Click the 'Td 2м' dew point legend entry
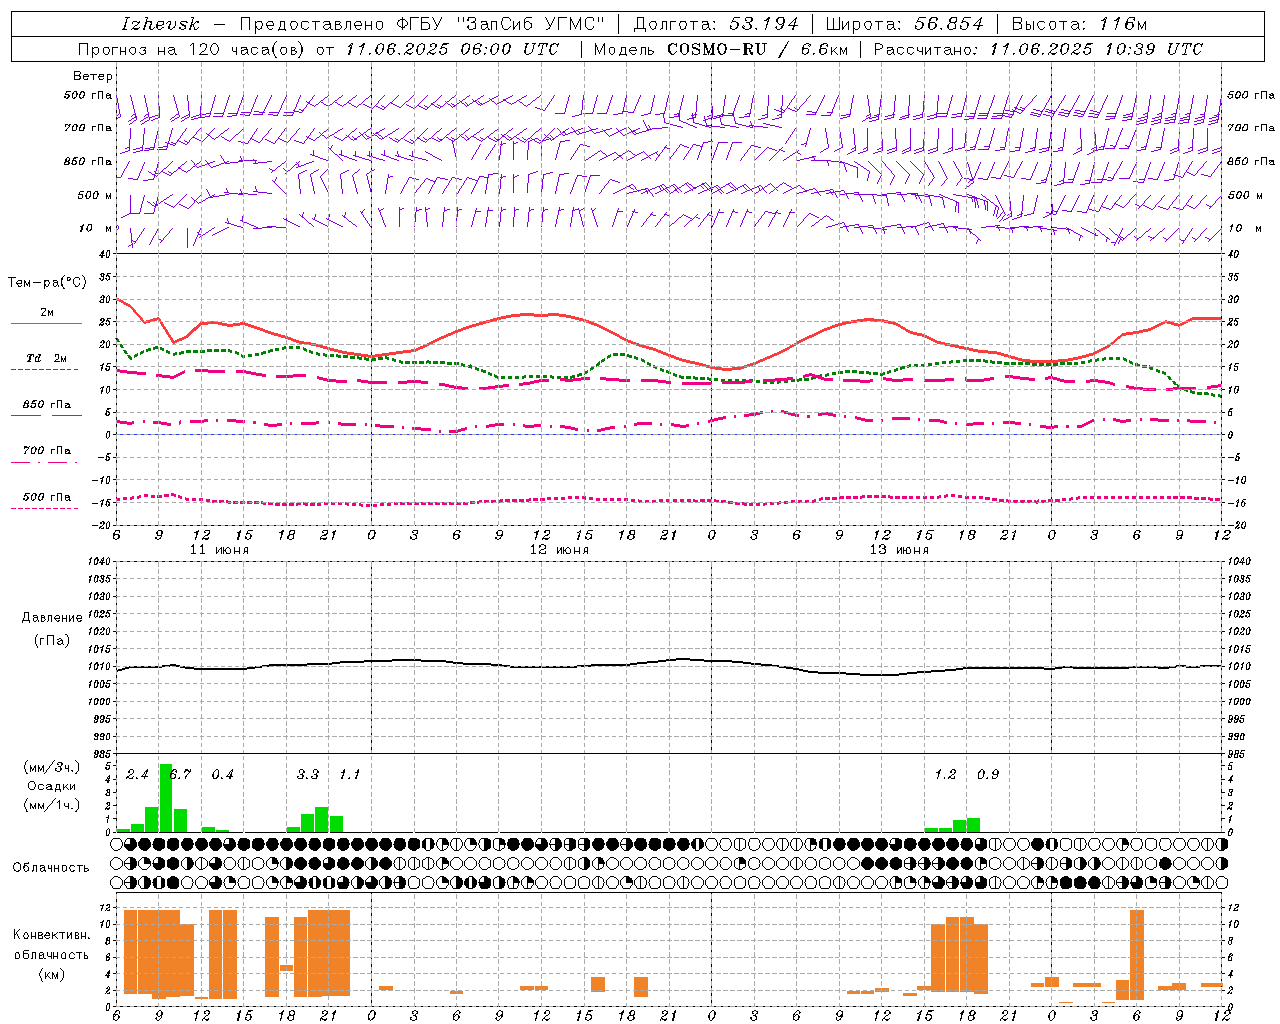The image size is (1280, 1024). pyautogui.click(x=46, y=358)
